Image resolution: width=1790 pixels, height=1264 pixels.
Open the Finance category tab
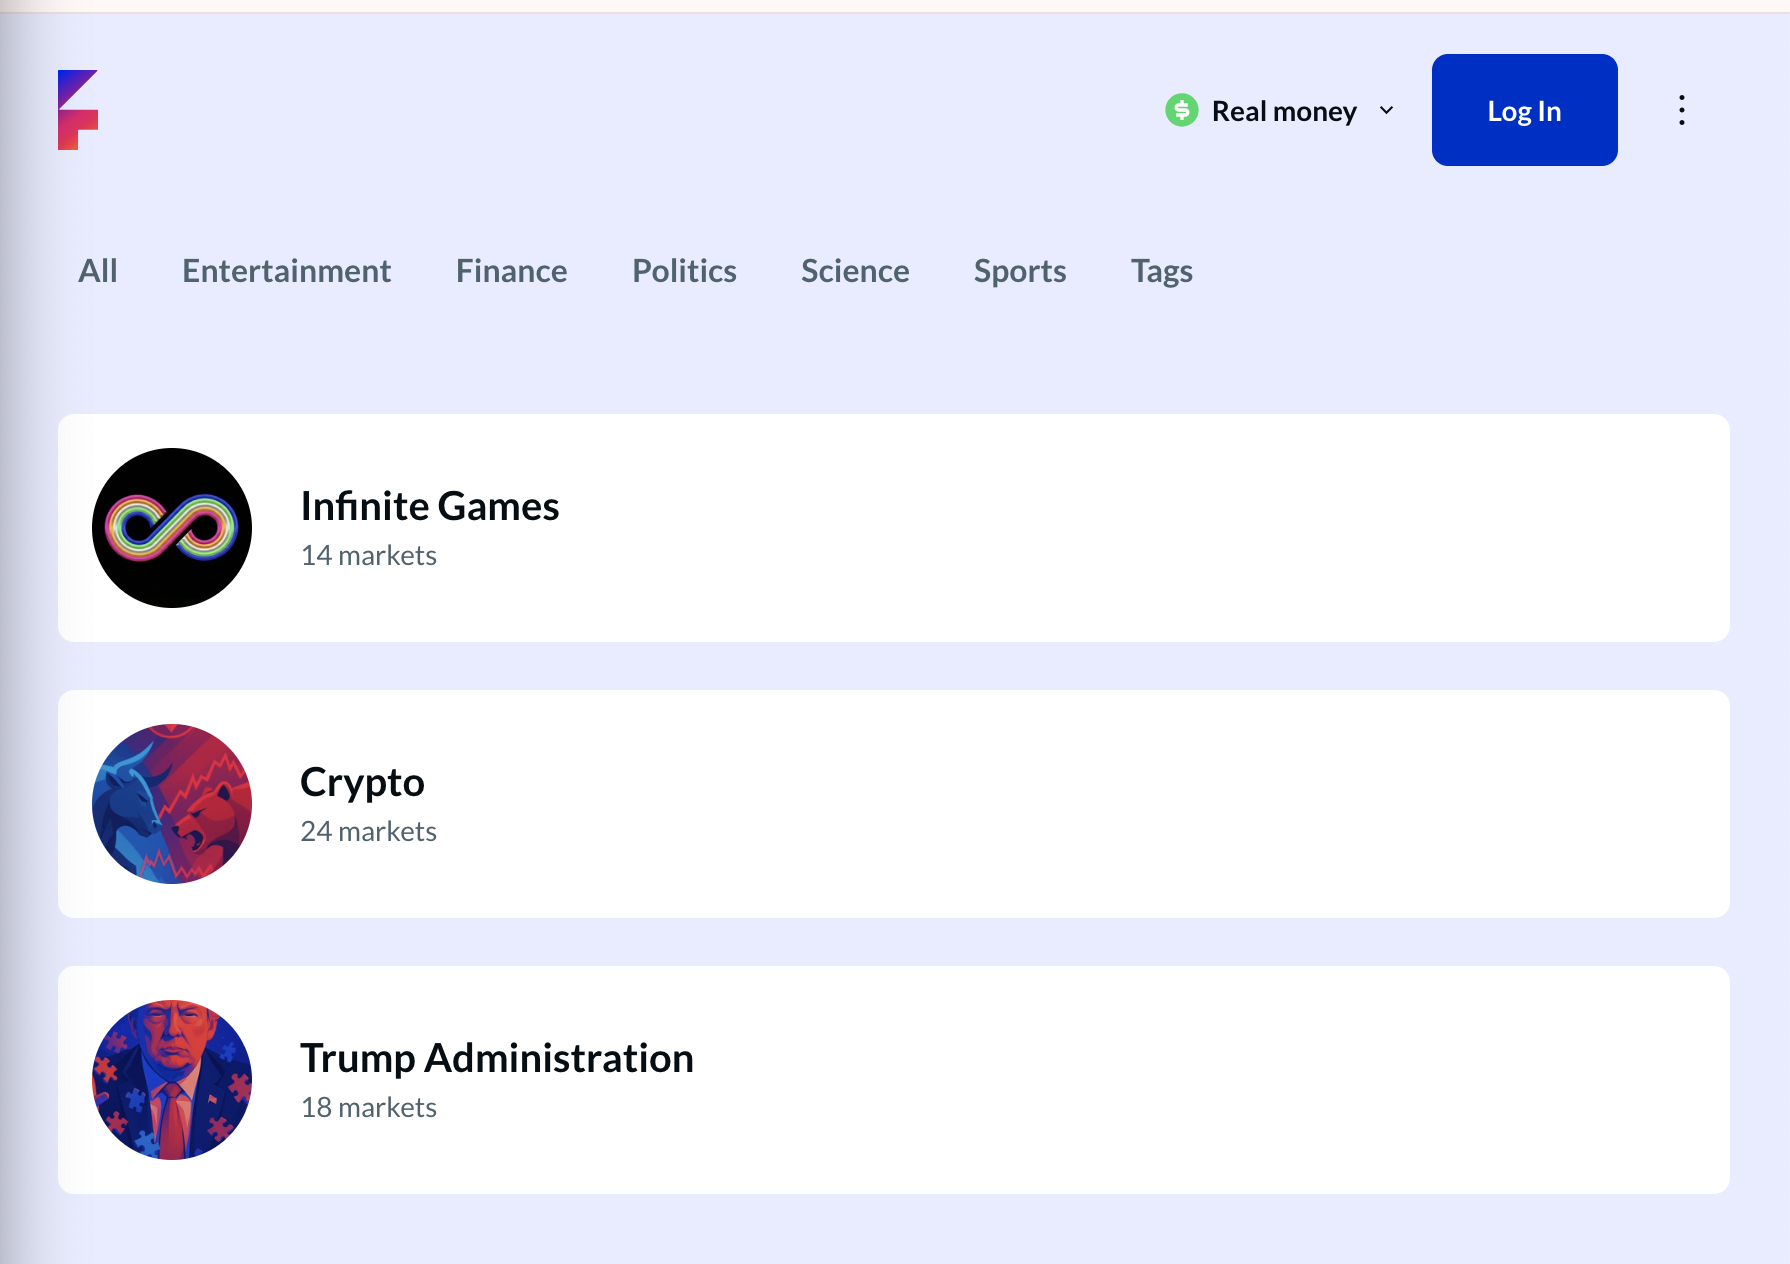coord(511,271)
